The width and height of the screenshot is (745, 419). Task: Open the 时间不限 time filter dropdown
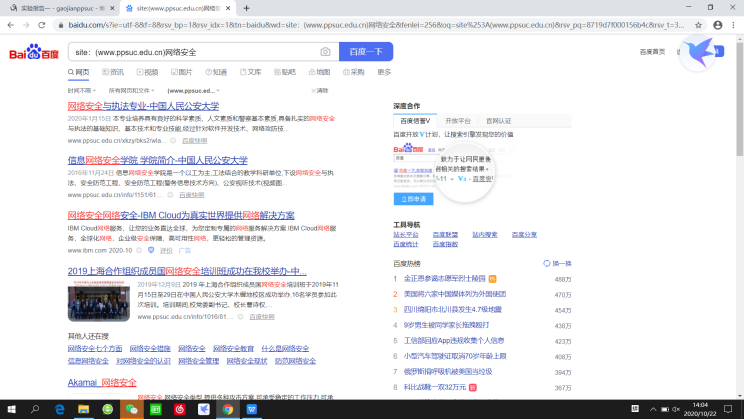(81, 90)
